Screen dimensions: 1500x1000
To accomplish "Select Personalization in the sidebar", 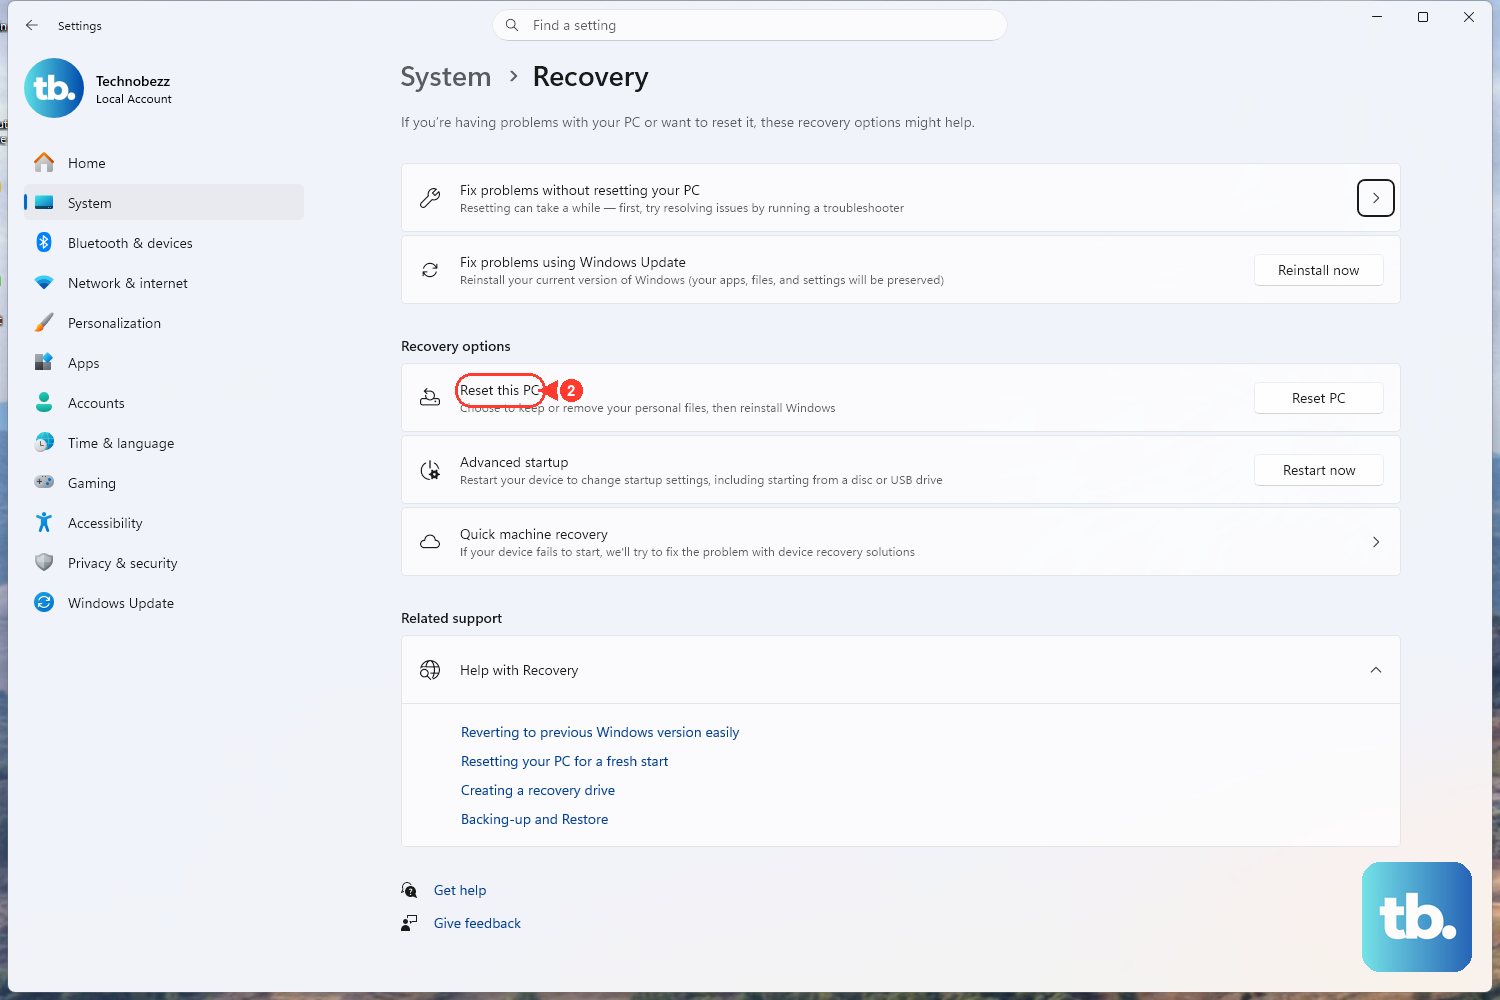I will [164, 322].
